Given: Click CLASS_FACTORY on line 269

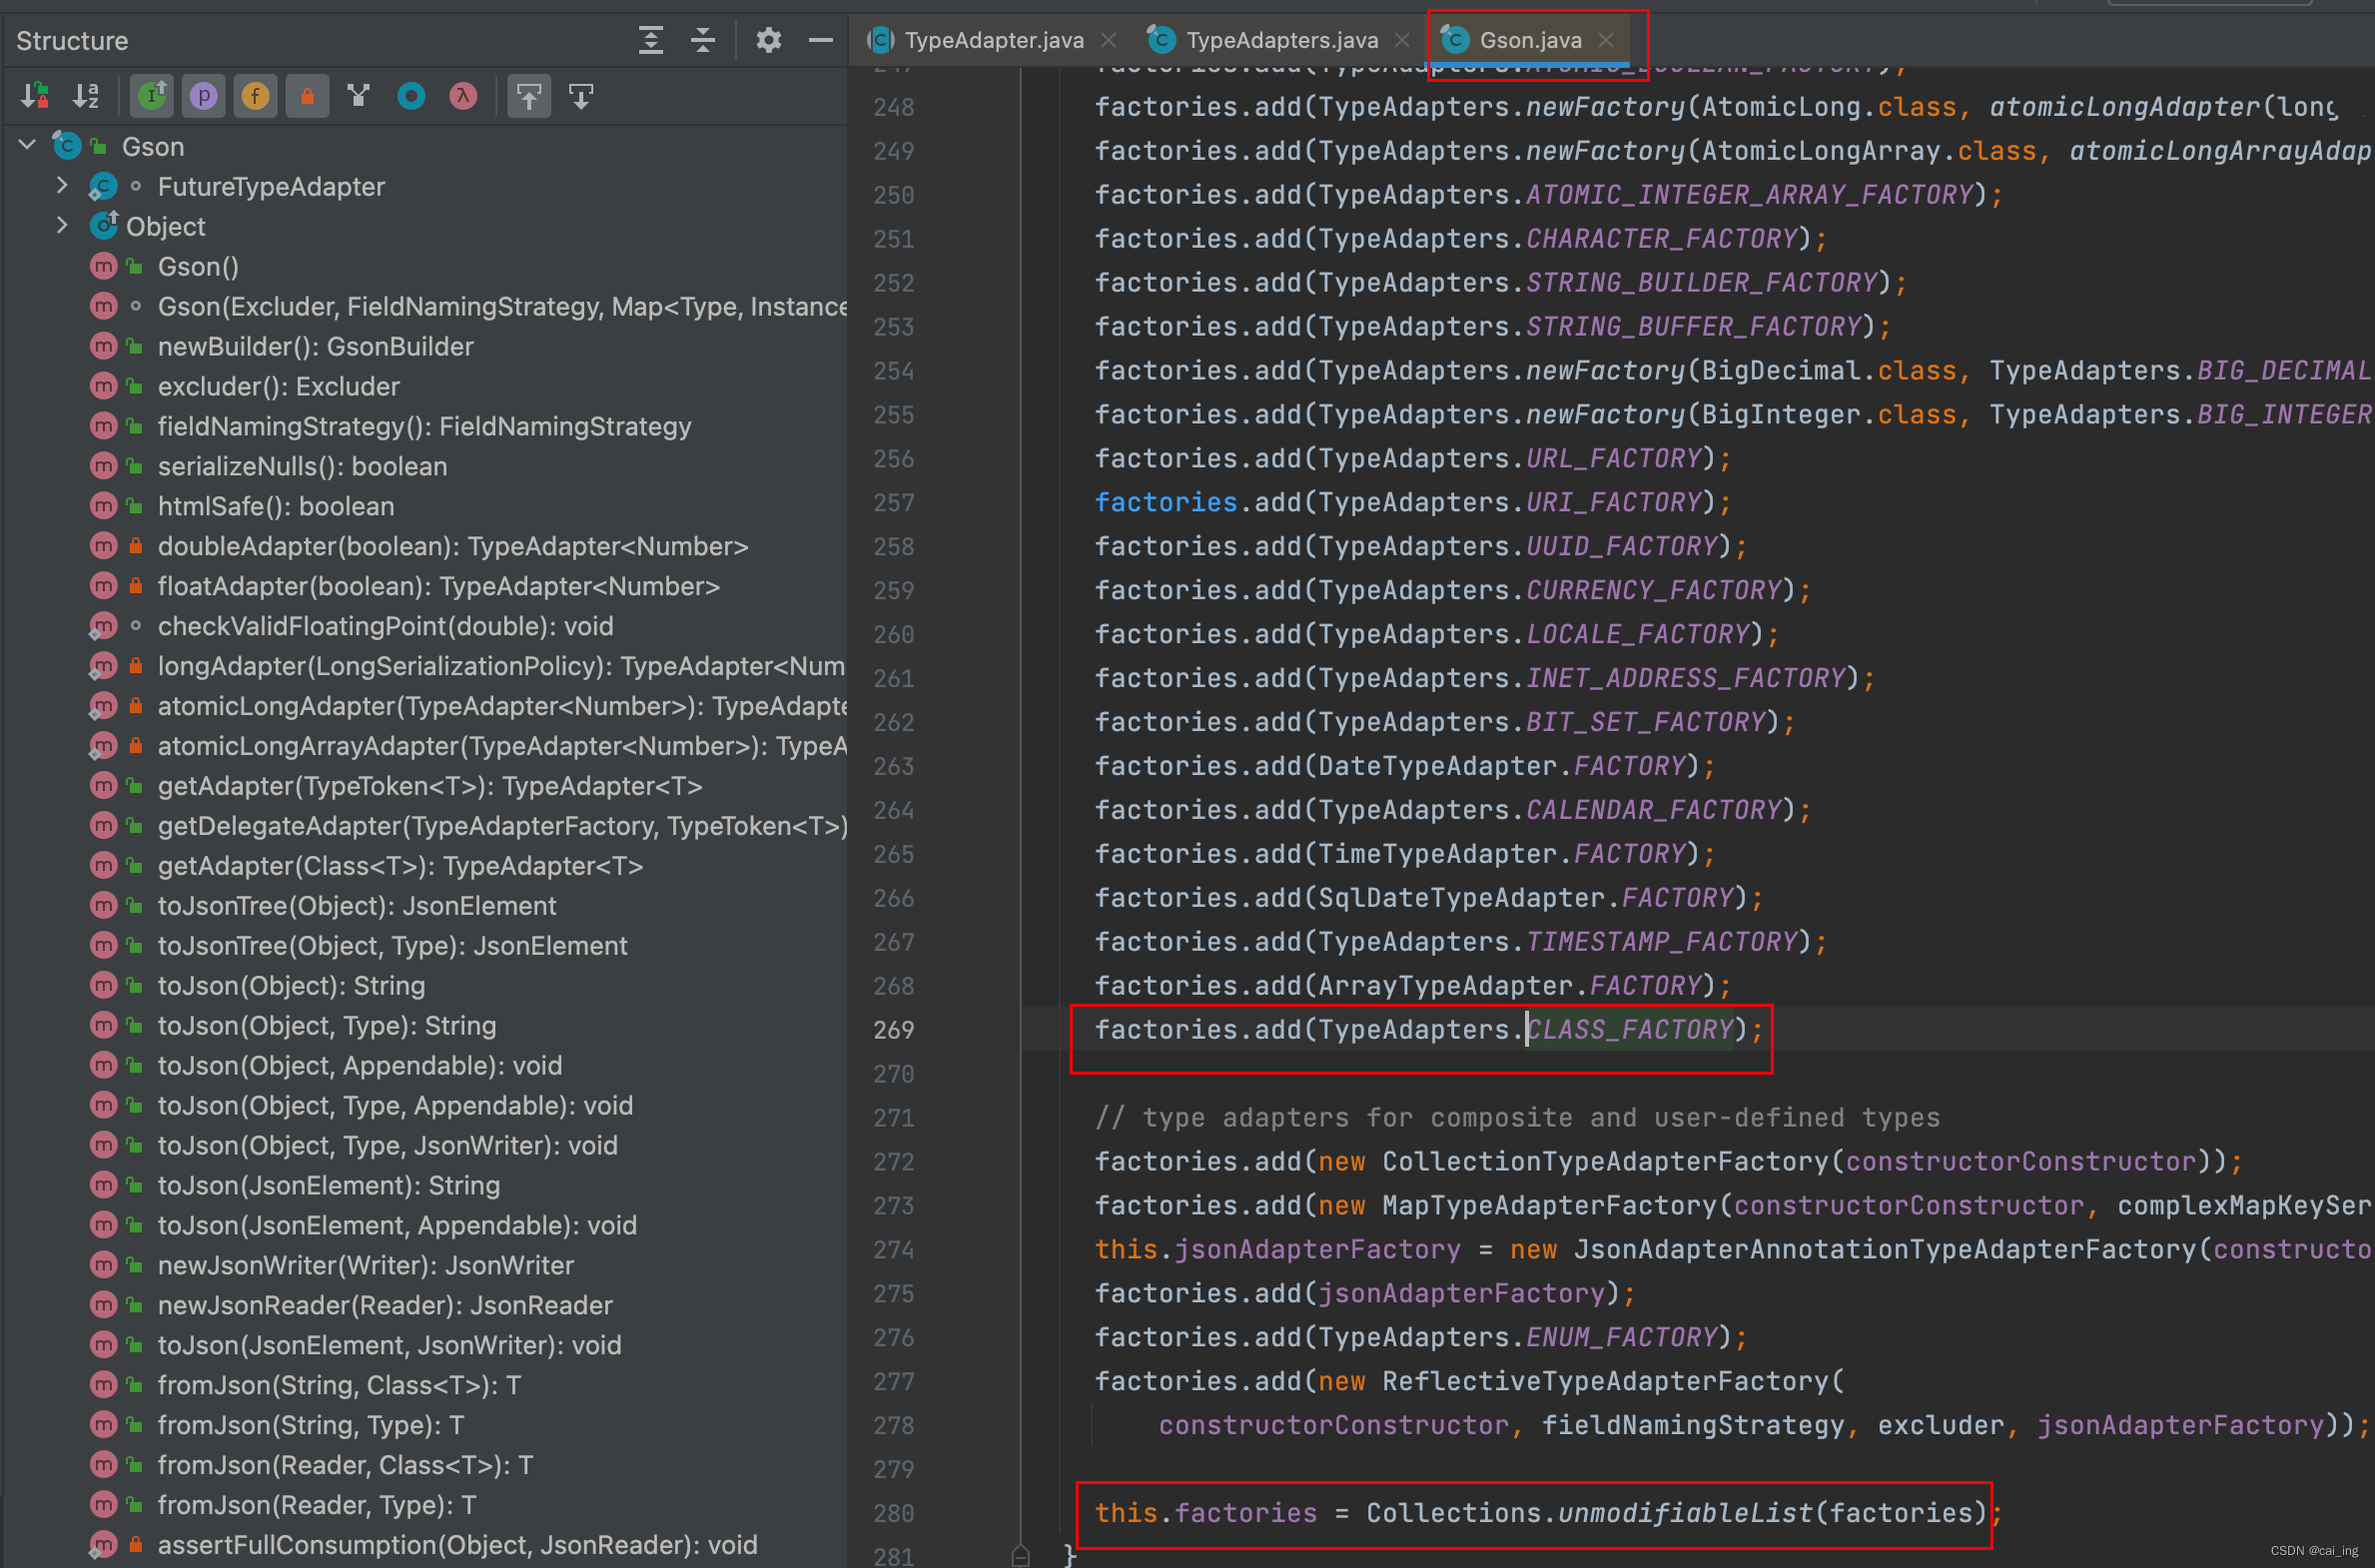Looking at the screenshot, I should tap(1630, 1029).
